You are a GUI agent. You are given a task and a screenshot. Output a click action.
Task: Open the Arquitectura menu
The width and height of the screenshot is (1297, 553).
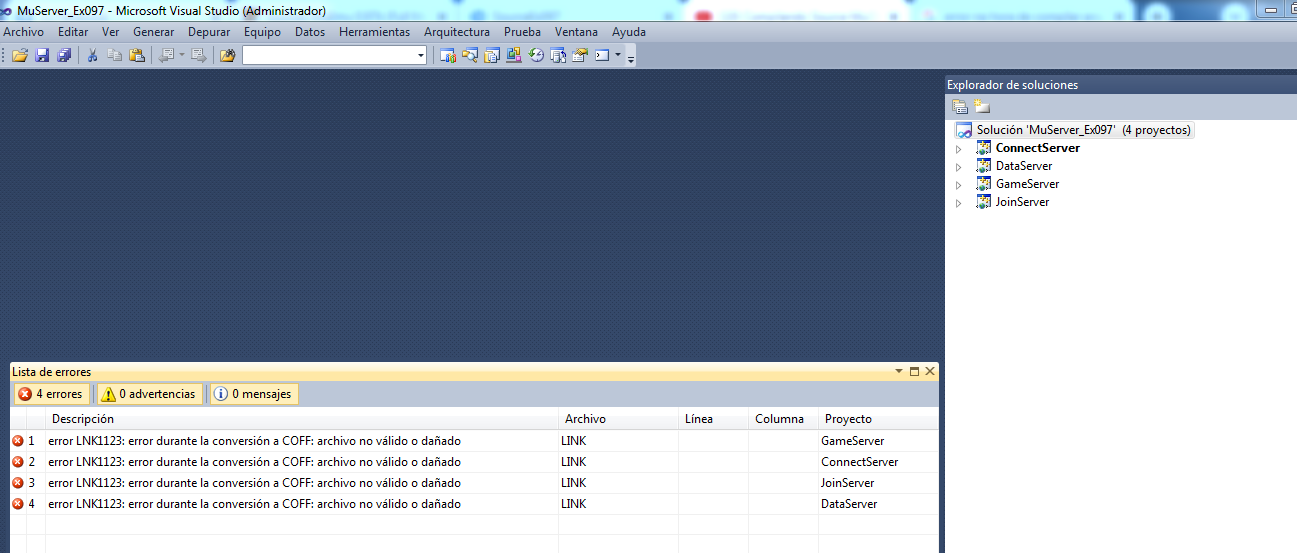tap(457, 32)
